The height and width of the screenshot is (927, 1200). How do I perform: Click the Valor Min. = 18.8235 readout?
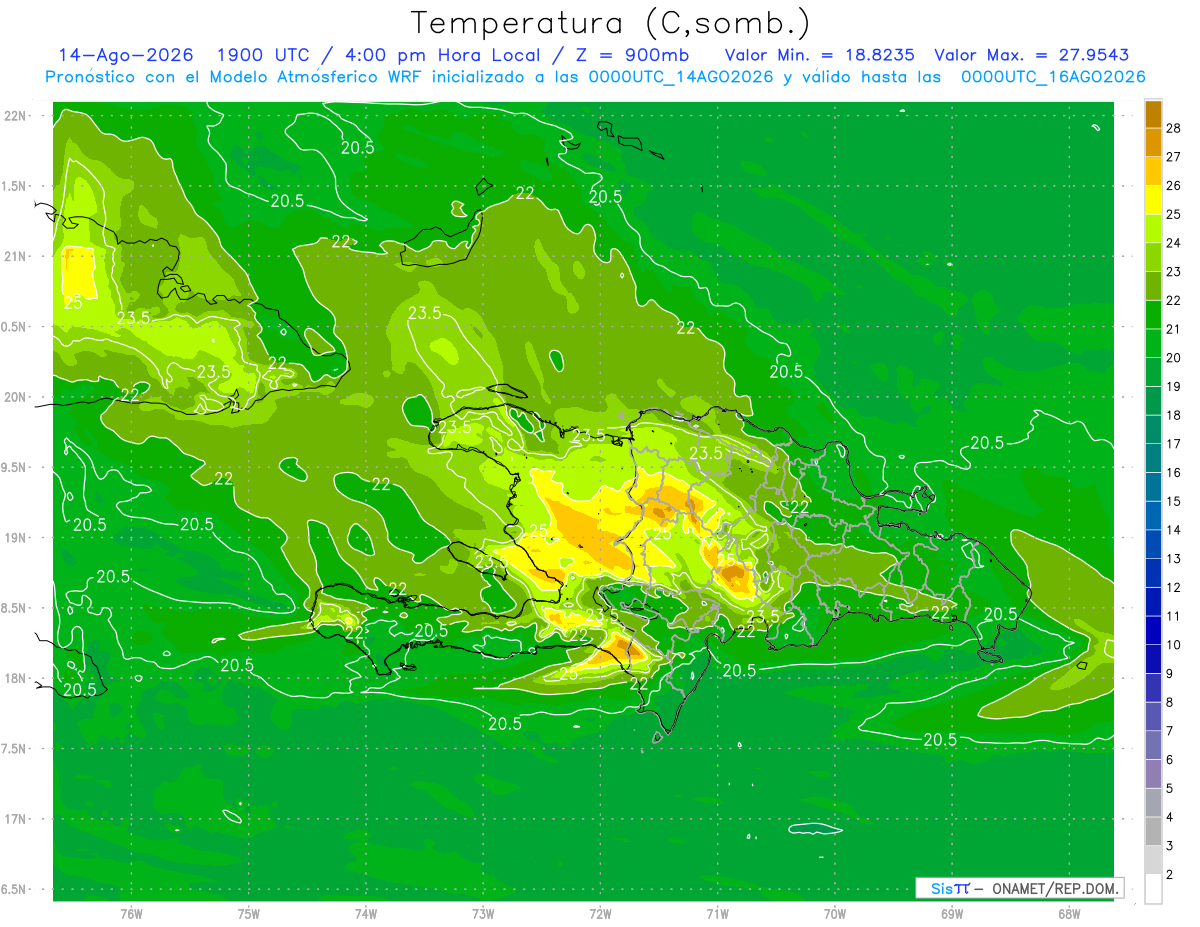(x=819, y=55)
